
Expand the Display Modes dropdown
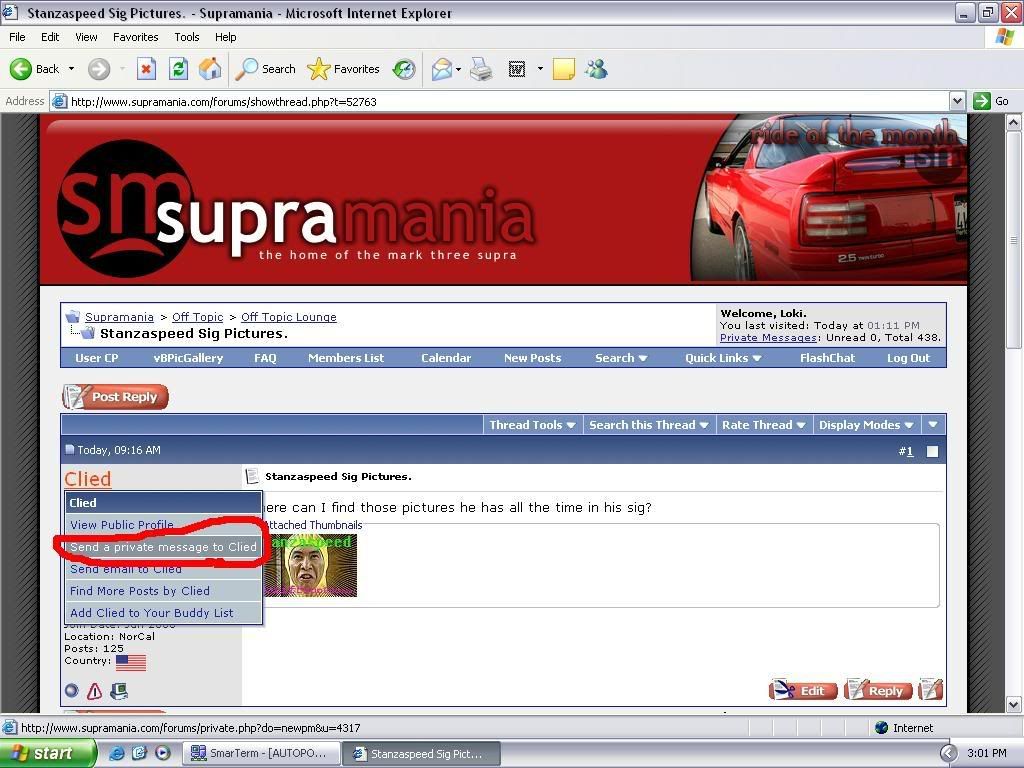click(x=866, y=425)
